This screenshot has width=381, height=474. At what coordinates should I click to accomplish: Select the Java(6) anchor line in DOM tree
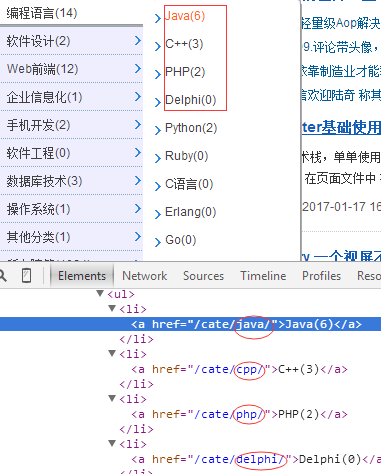tap(190, 324)
